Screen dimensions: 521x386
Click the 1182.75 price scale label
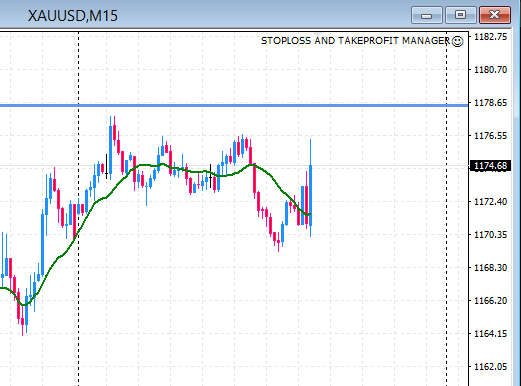click(490, 37)
